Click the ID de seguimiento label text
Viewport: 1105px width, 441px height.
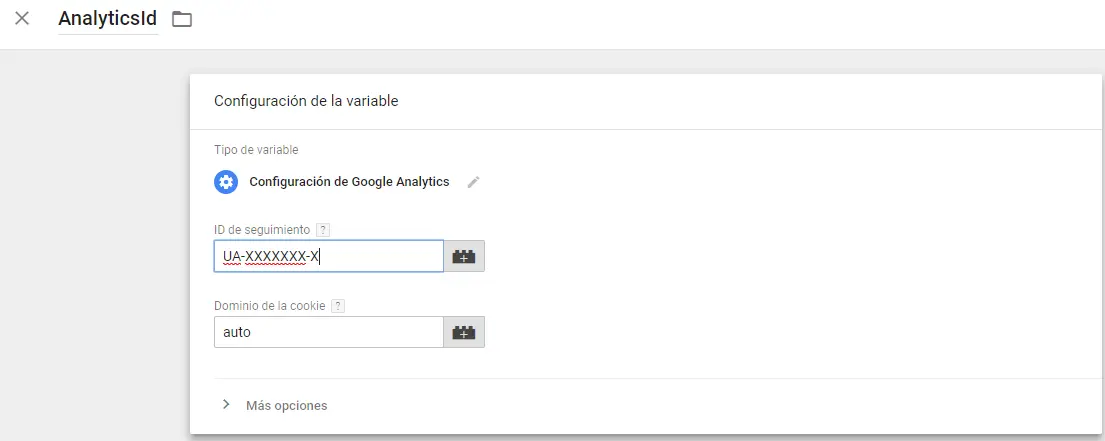262,230
